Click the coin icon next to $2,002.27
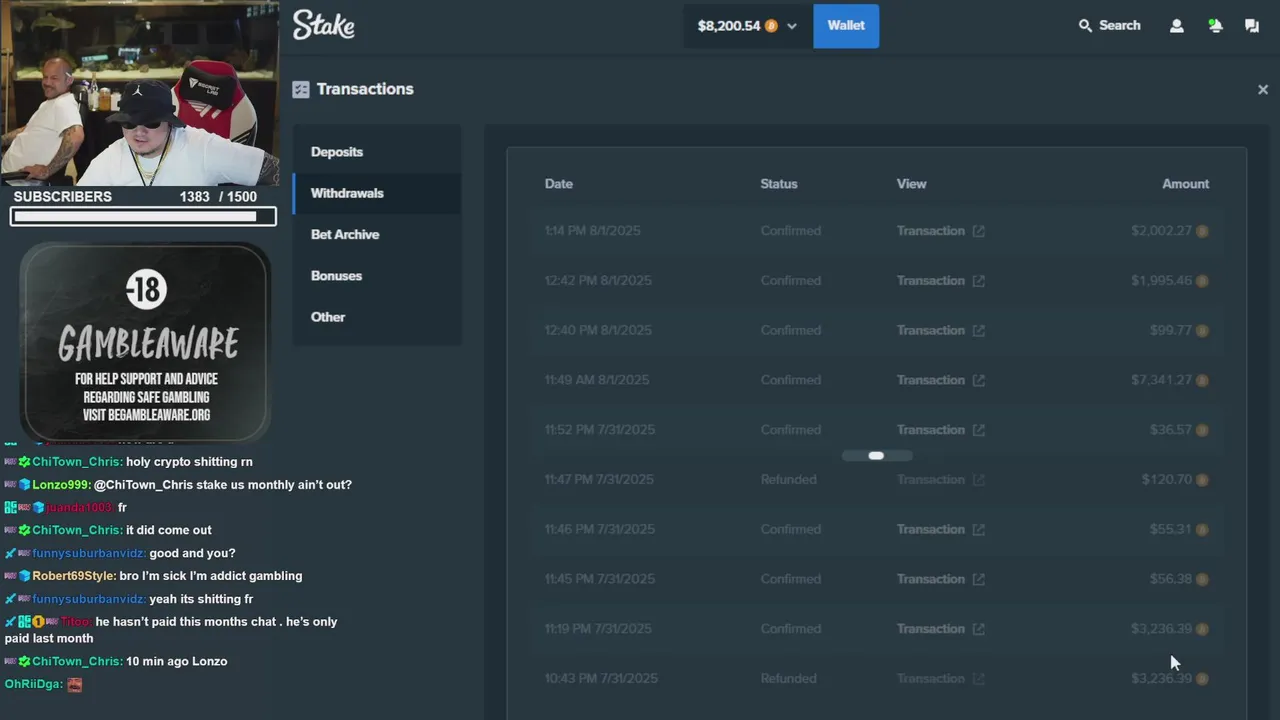 (x=1202, y=231)
